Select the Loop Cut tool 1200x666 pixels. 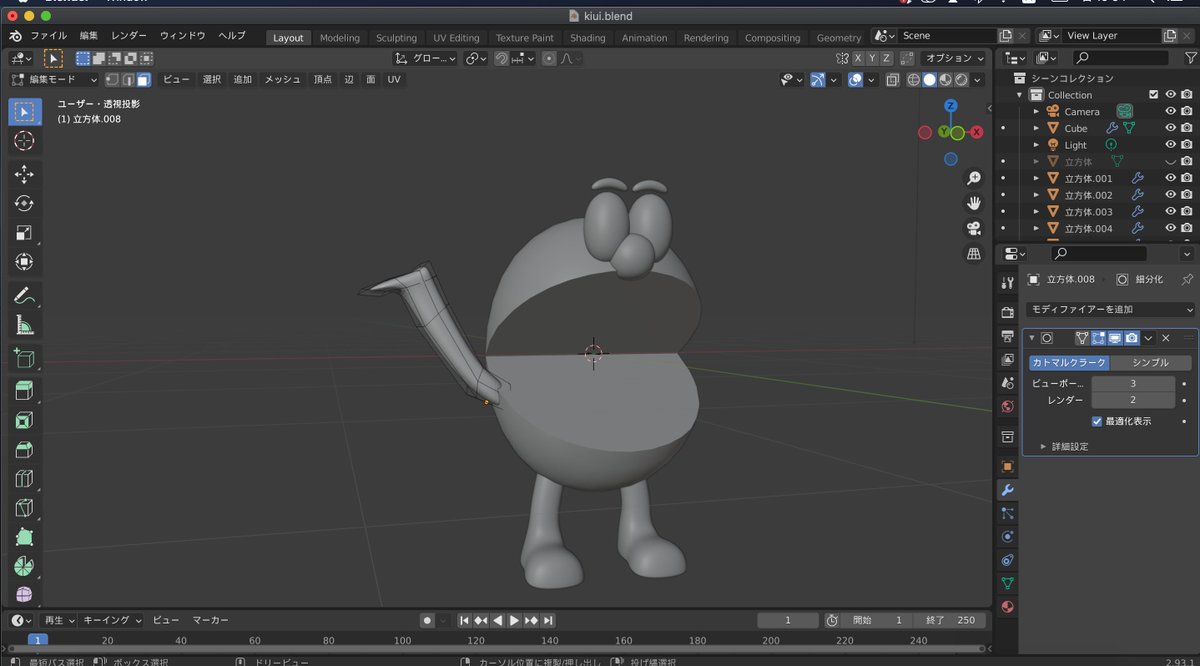pos(25,479)
